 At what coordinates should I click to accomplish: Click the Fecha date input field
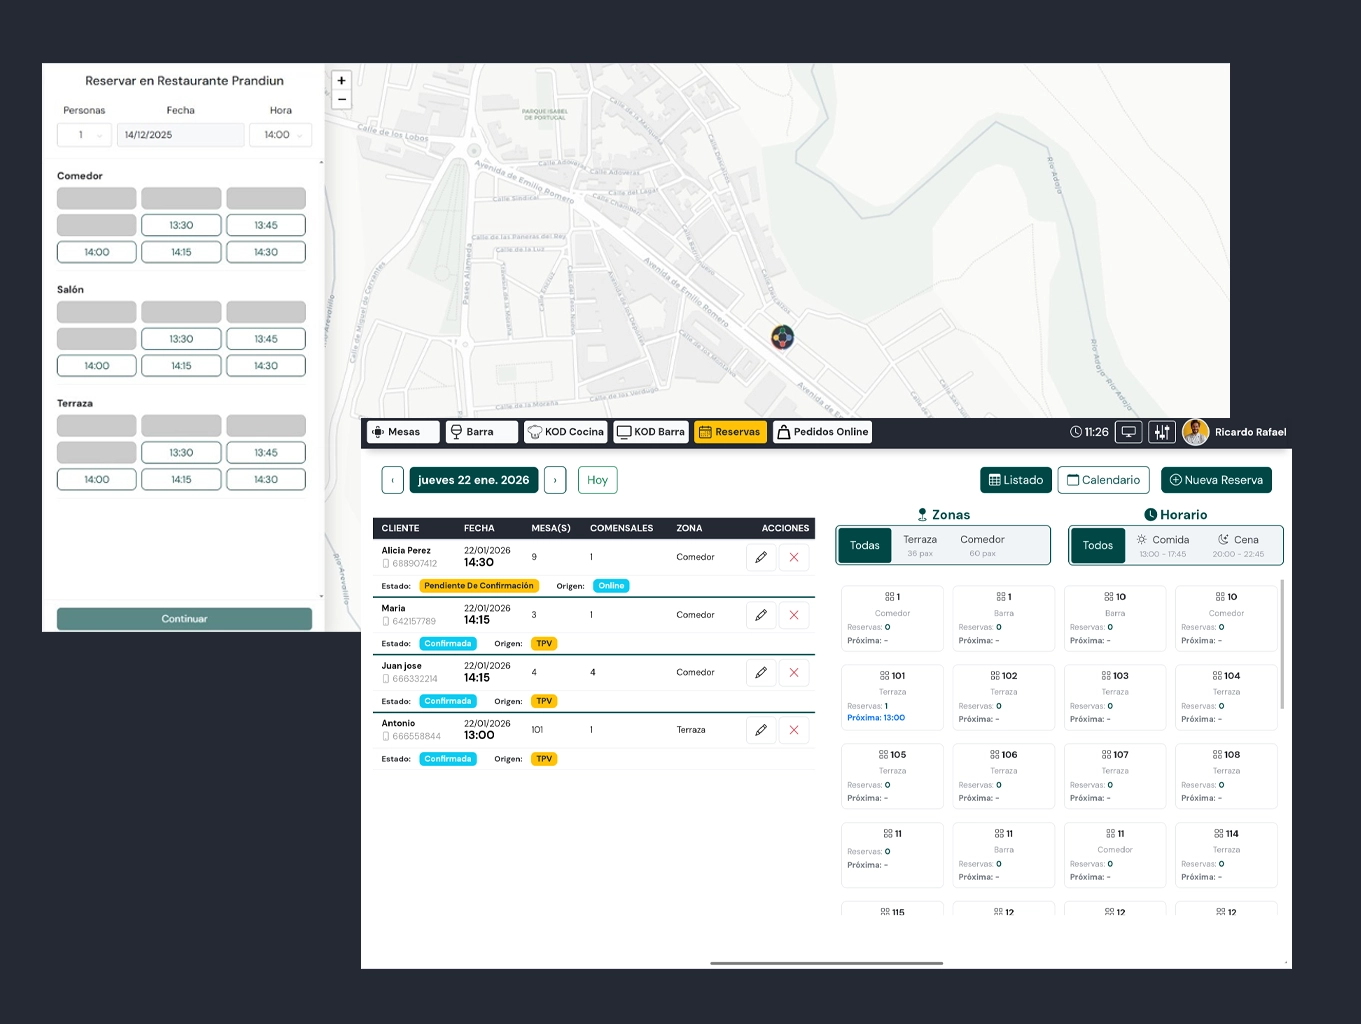[180, 135]
